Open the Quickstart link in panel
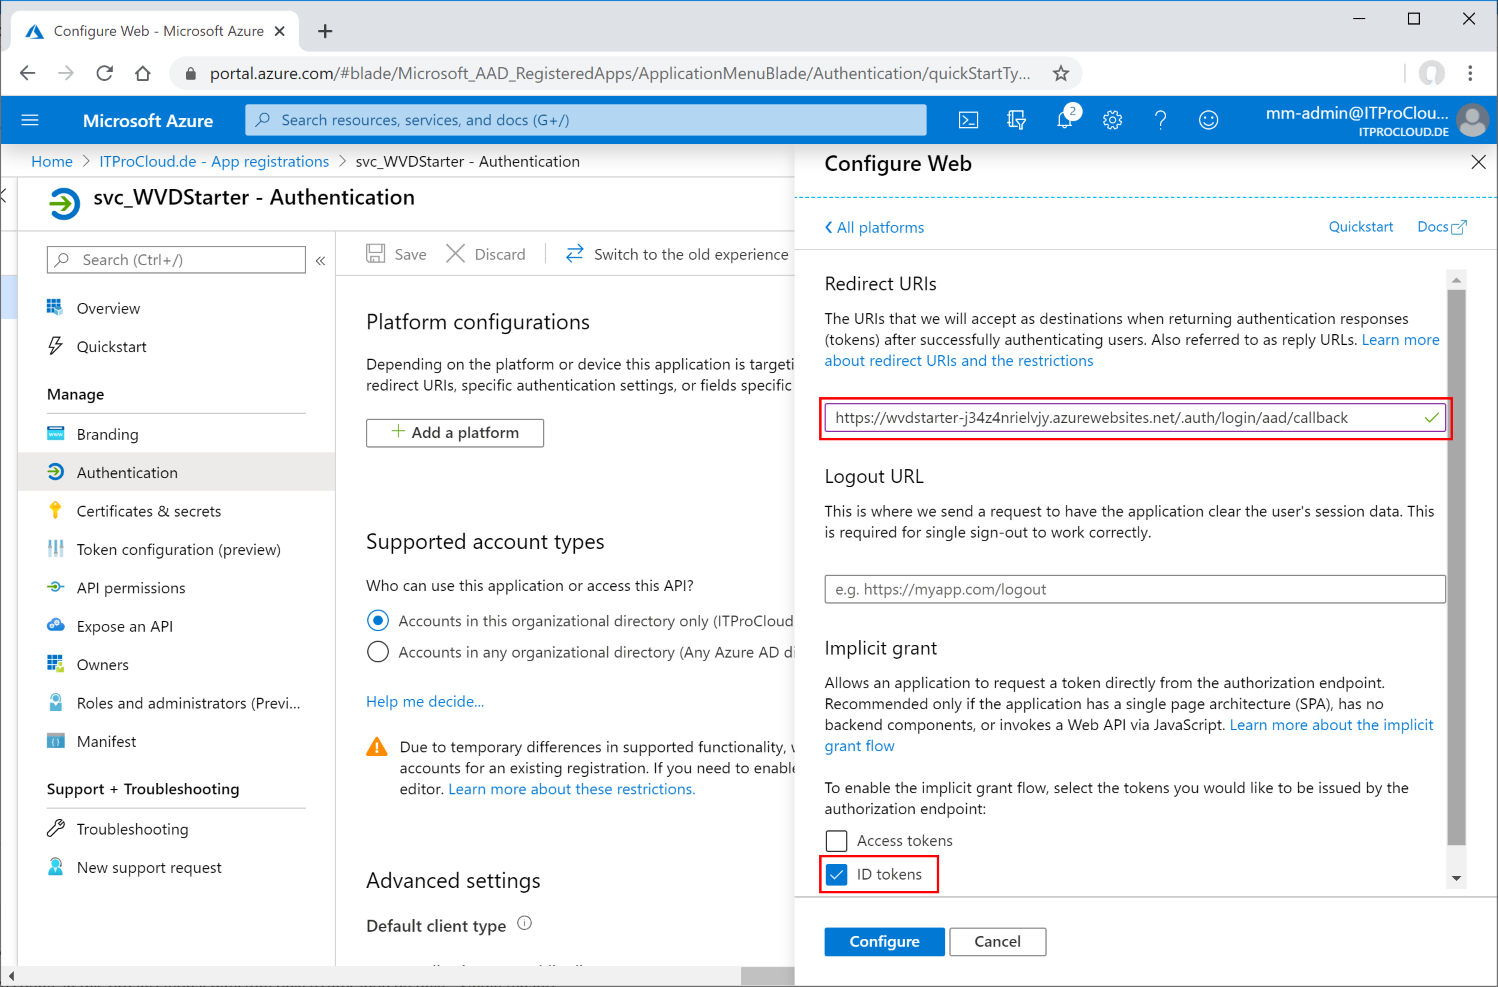 coord(1360,227)
